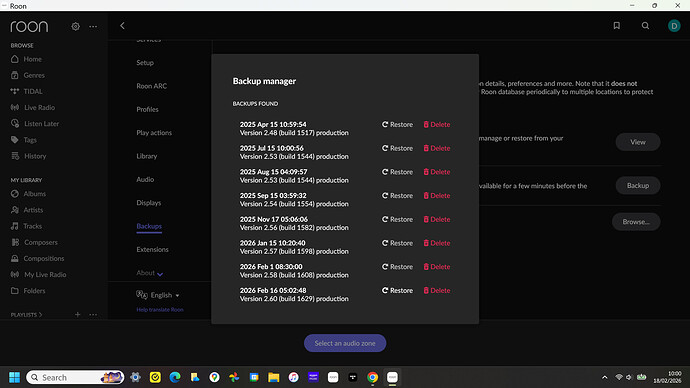Select the Profiles settings tab
Image resolution: width=690 pixels, height=388 pixels.
pyautogui.click(x=147, y=109)
